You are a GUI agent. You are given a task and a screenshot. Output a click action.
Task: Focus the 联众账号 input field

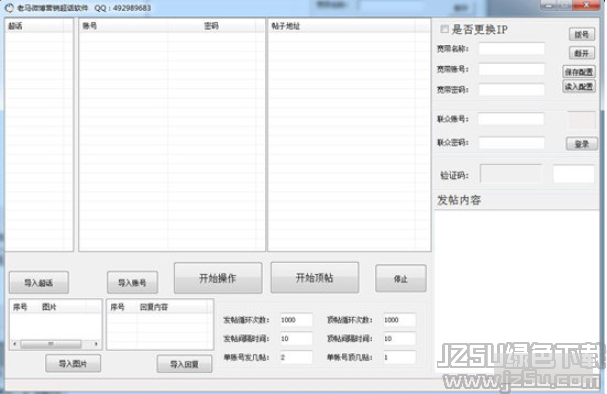click(511, 119)
